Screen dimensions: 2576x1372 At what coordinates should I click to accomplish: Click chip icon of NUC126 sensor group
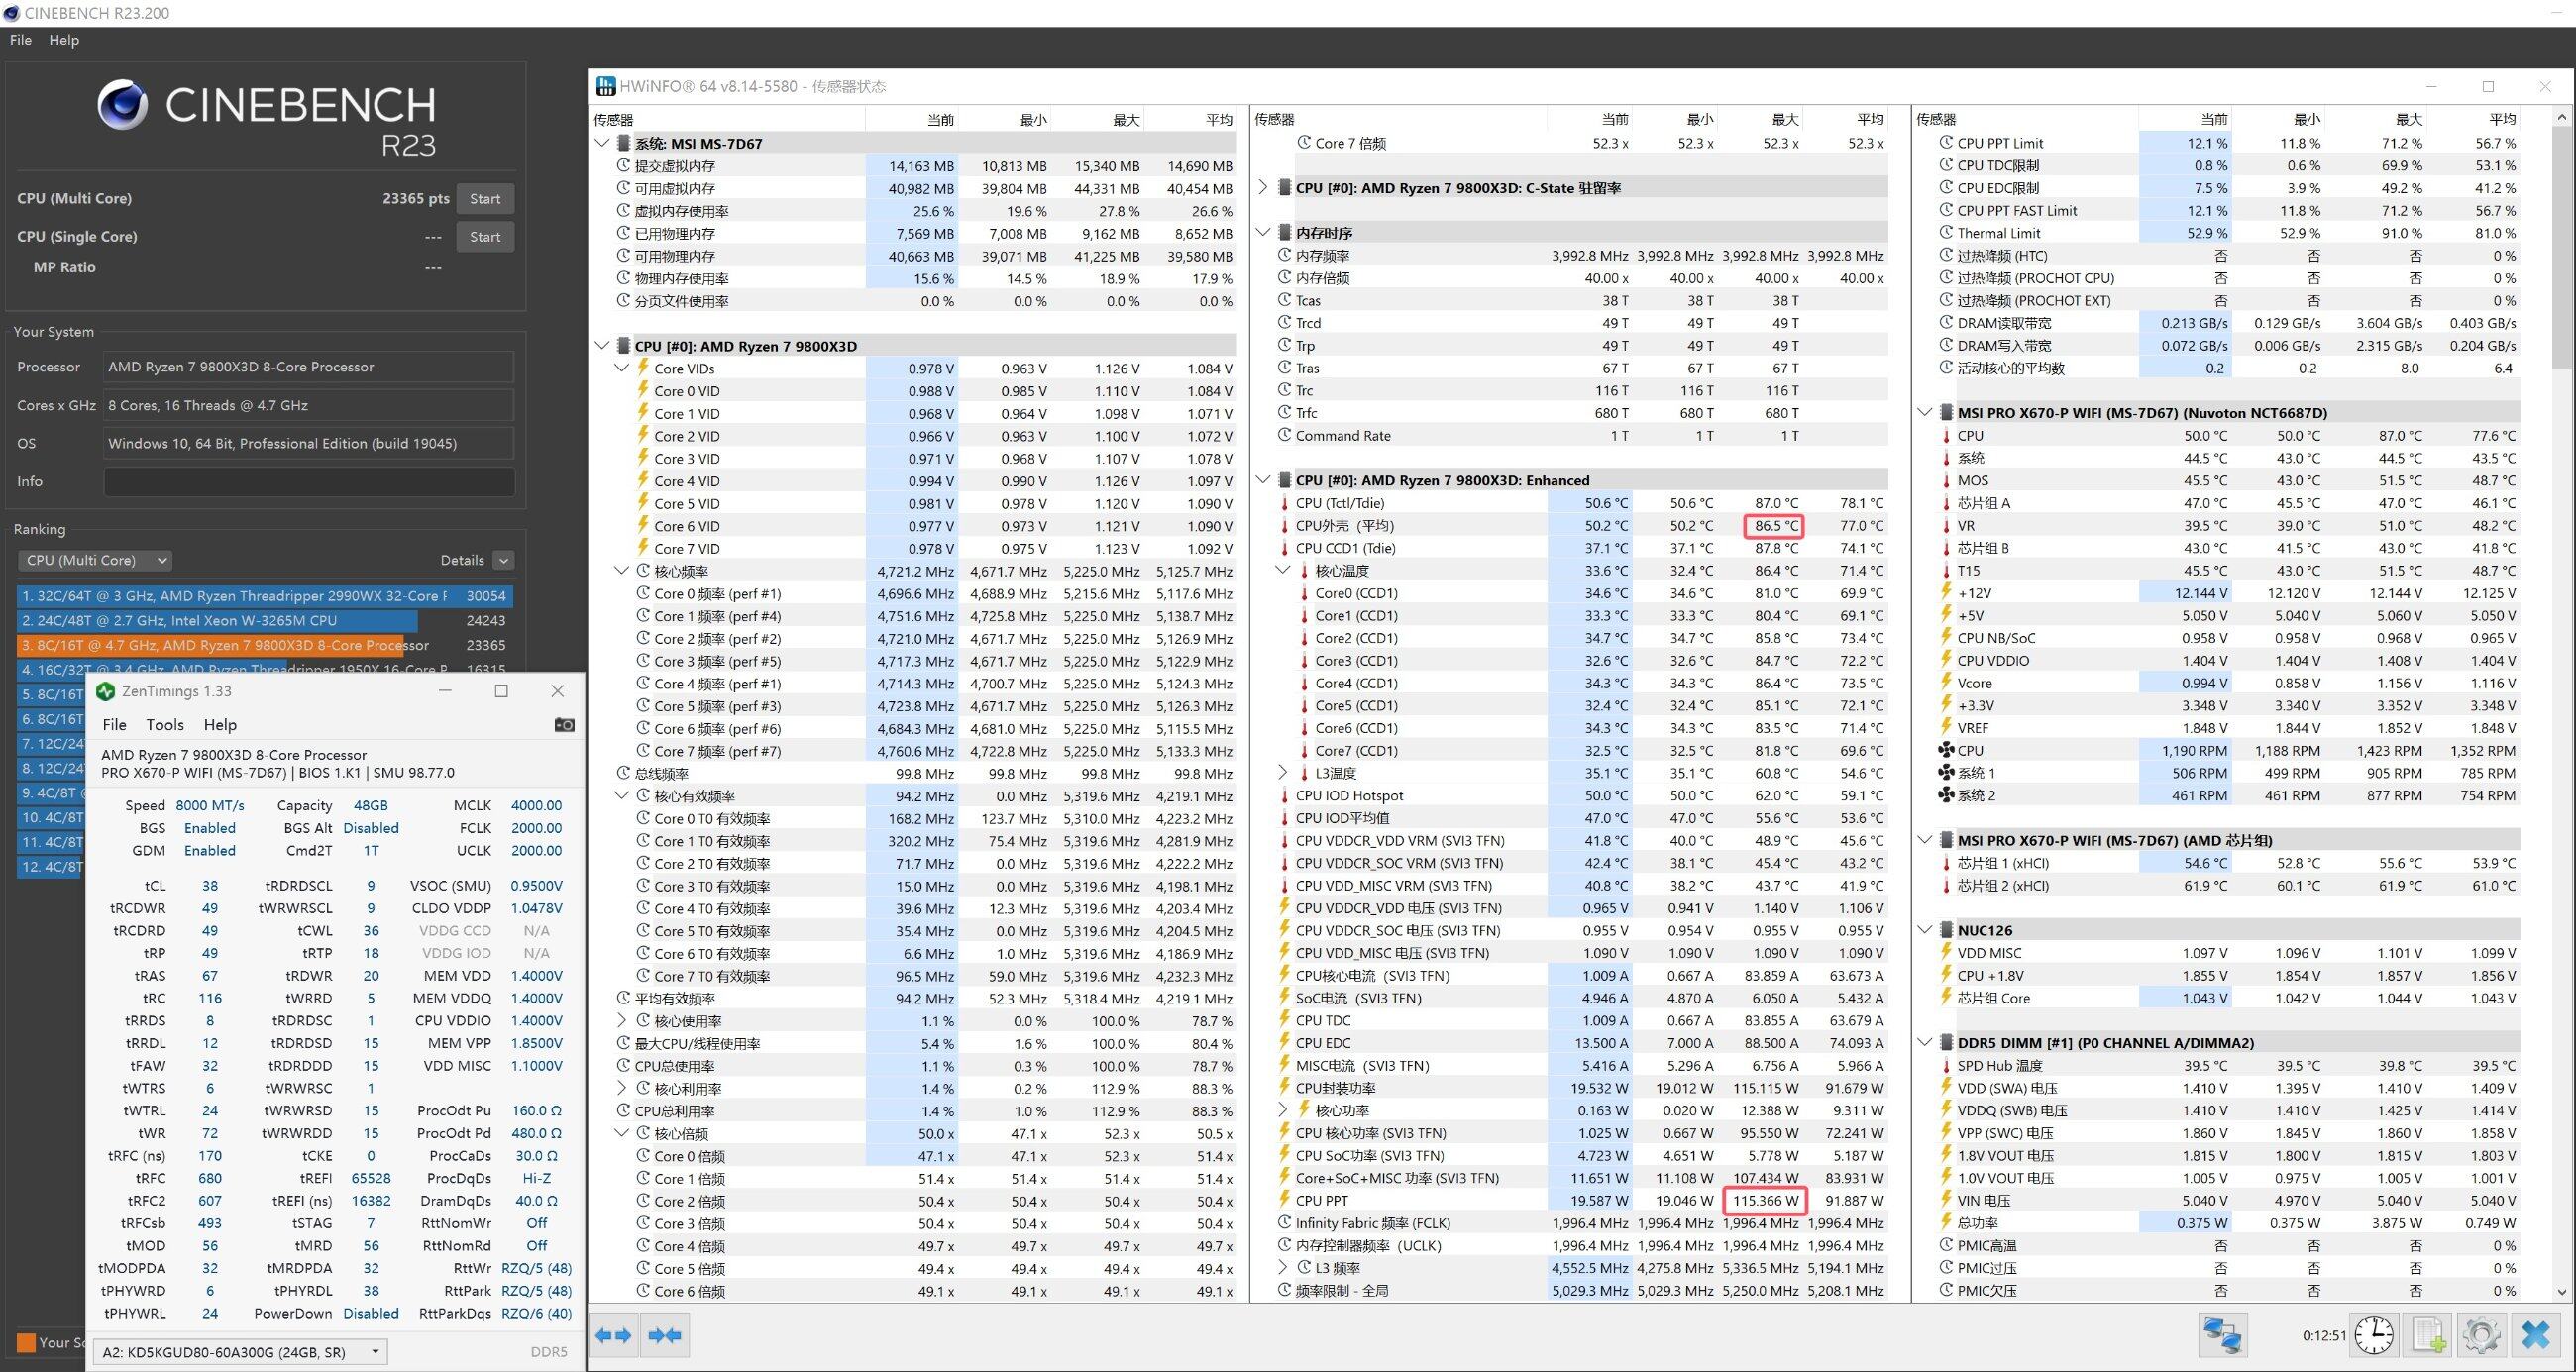click(1946, 930)
